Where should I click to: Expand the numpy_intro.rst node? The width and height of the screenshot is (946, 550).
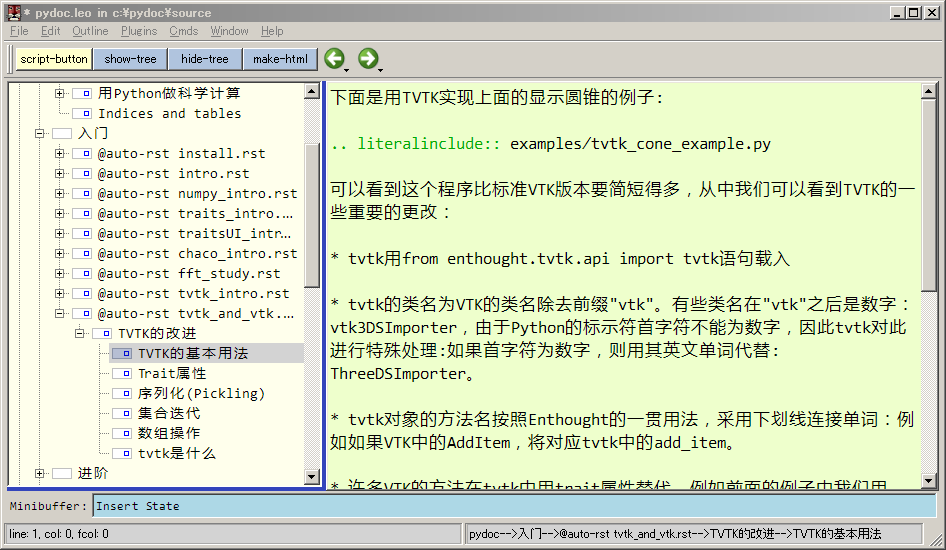[59, 194]
